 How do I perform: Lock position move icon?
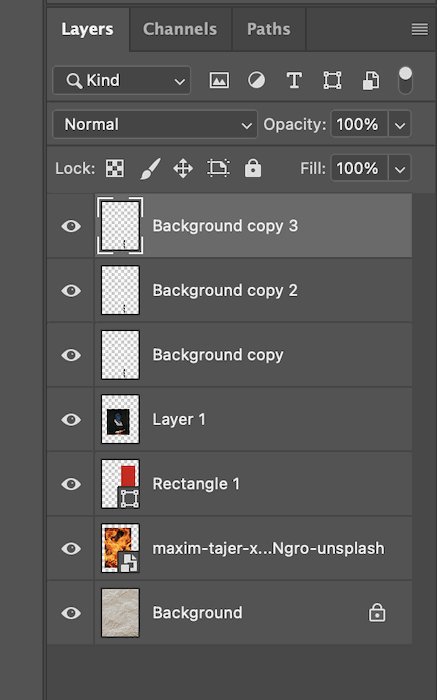(x=183, y=169)
